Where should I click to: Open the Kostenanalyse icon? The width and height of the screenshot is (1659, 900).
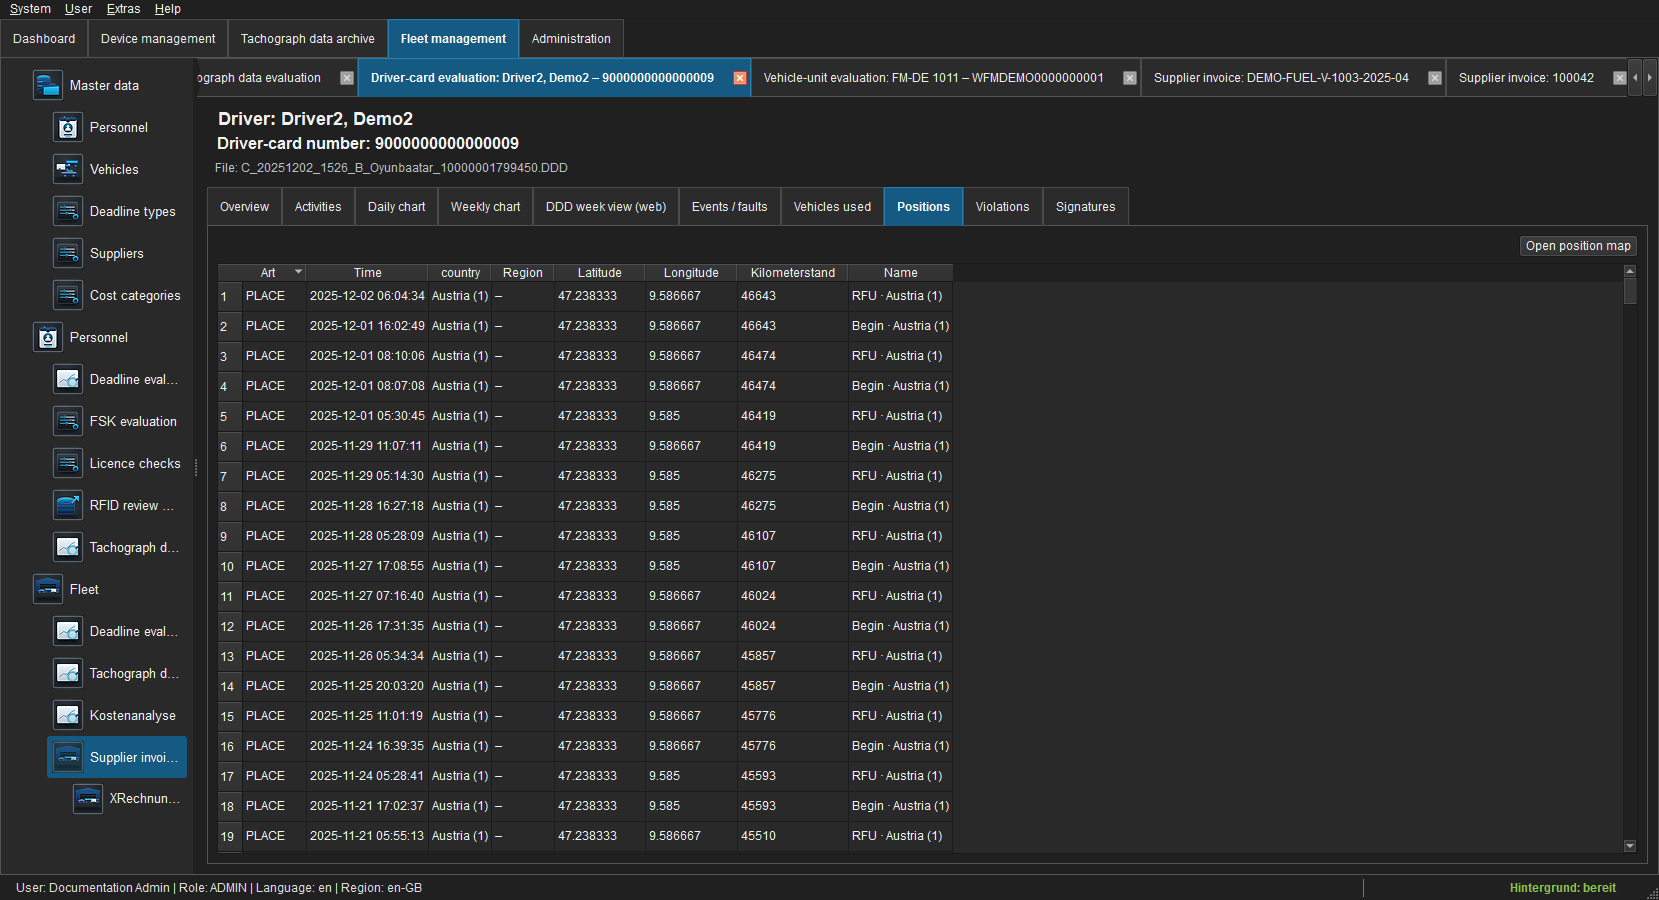click(x=67, y=715)
